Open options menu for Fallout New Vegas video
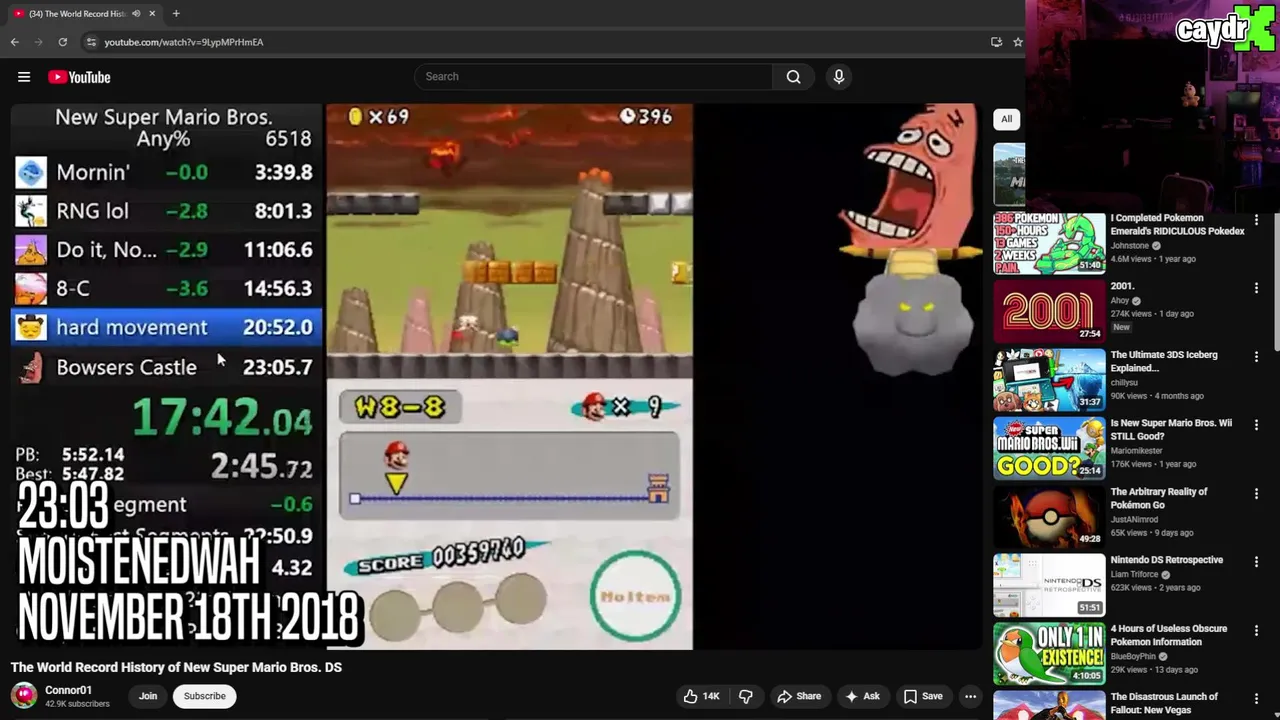The width and height of the screenshot is (1280, 720). click(1256, 699)
